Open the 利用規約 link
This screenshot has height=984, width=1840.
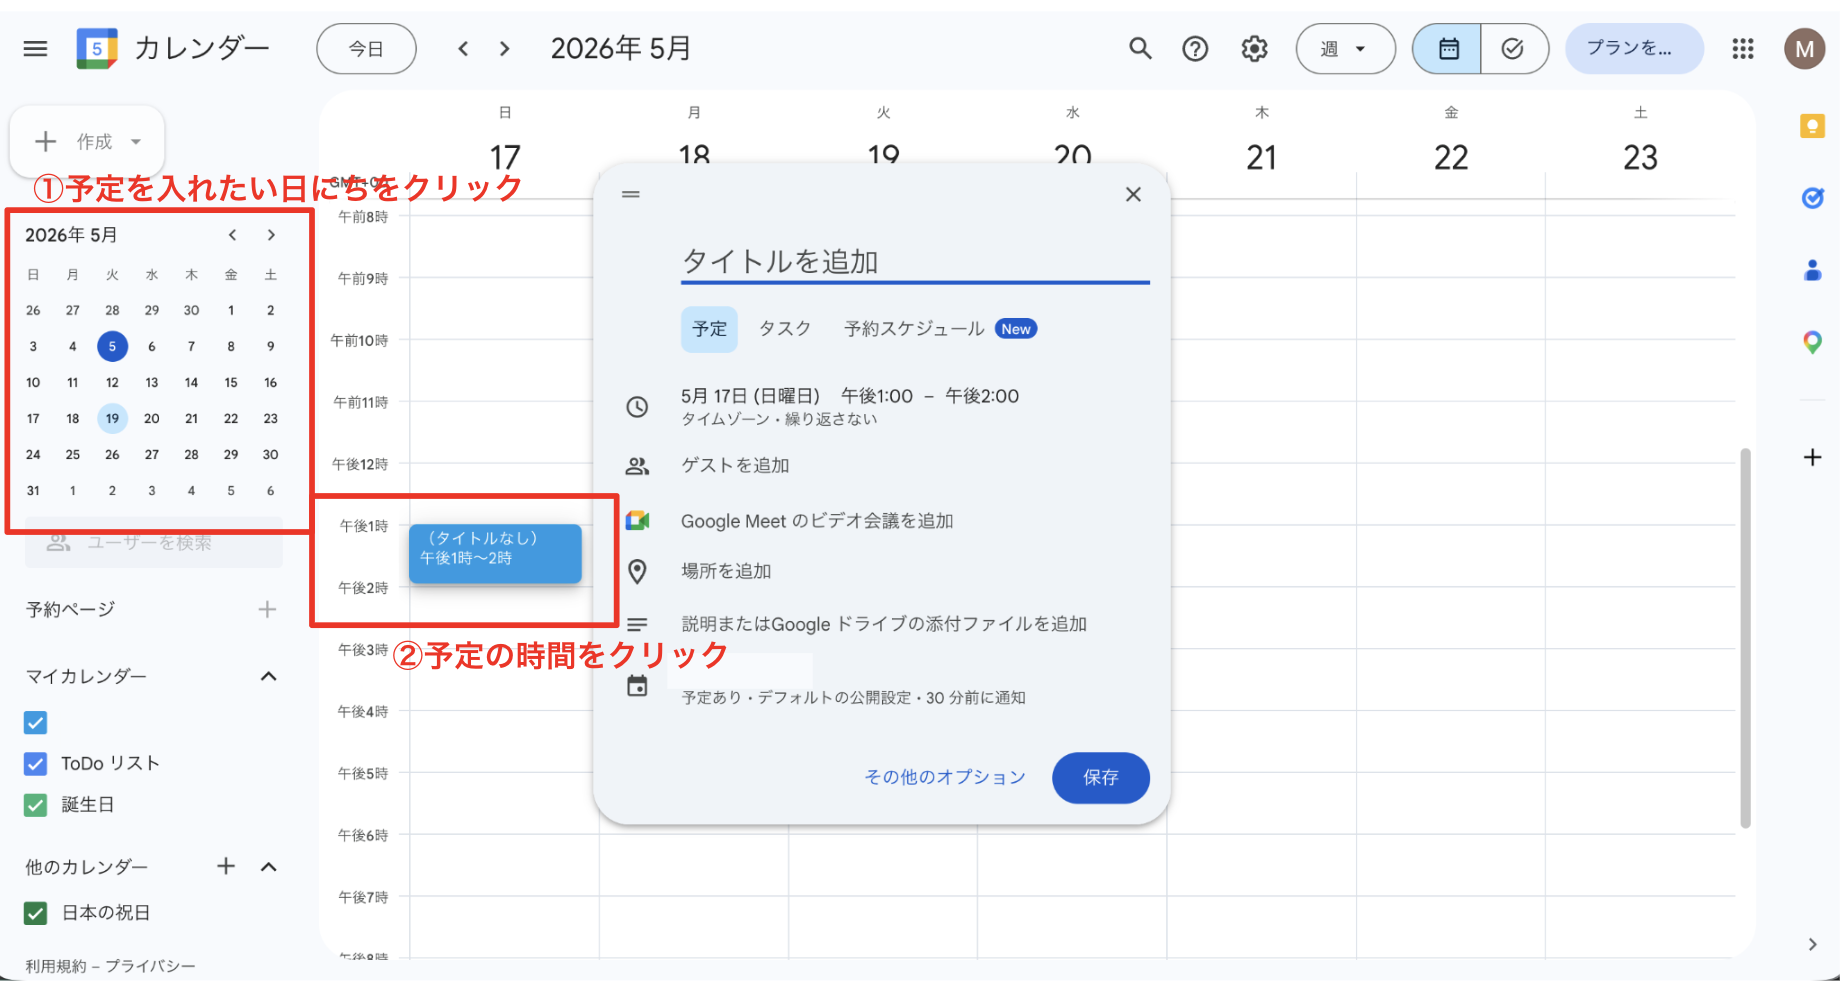(x=56, y=966)
